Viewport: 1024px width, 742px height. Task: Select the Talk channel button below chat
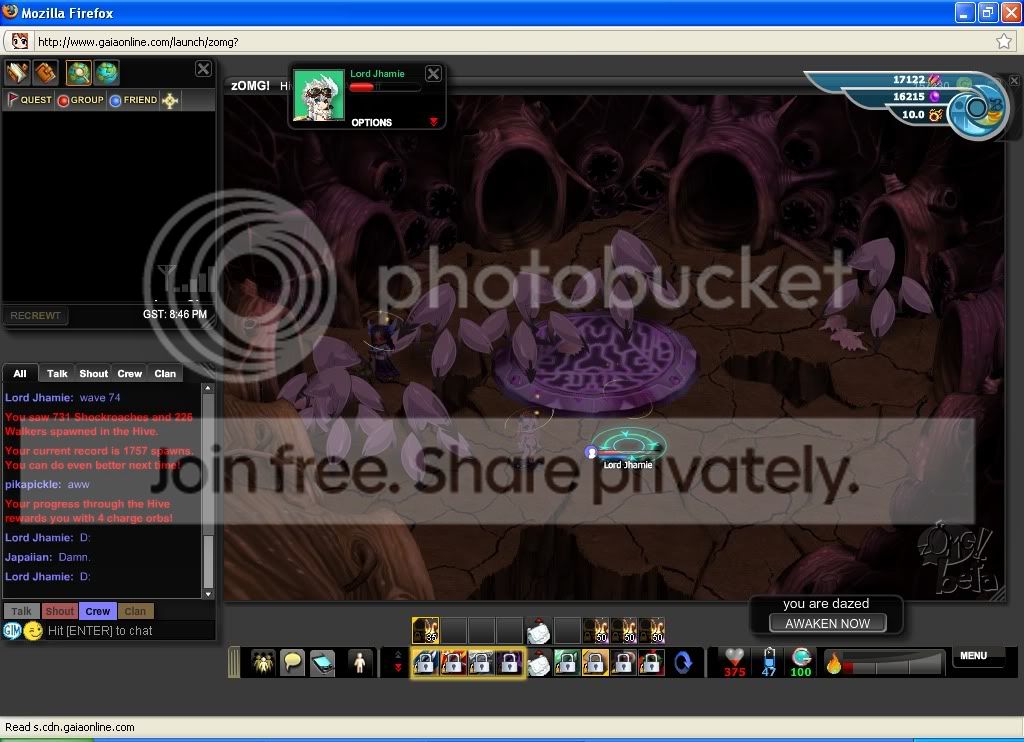click(x=22, y=611)
